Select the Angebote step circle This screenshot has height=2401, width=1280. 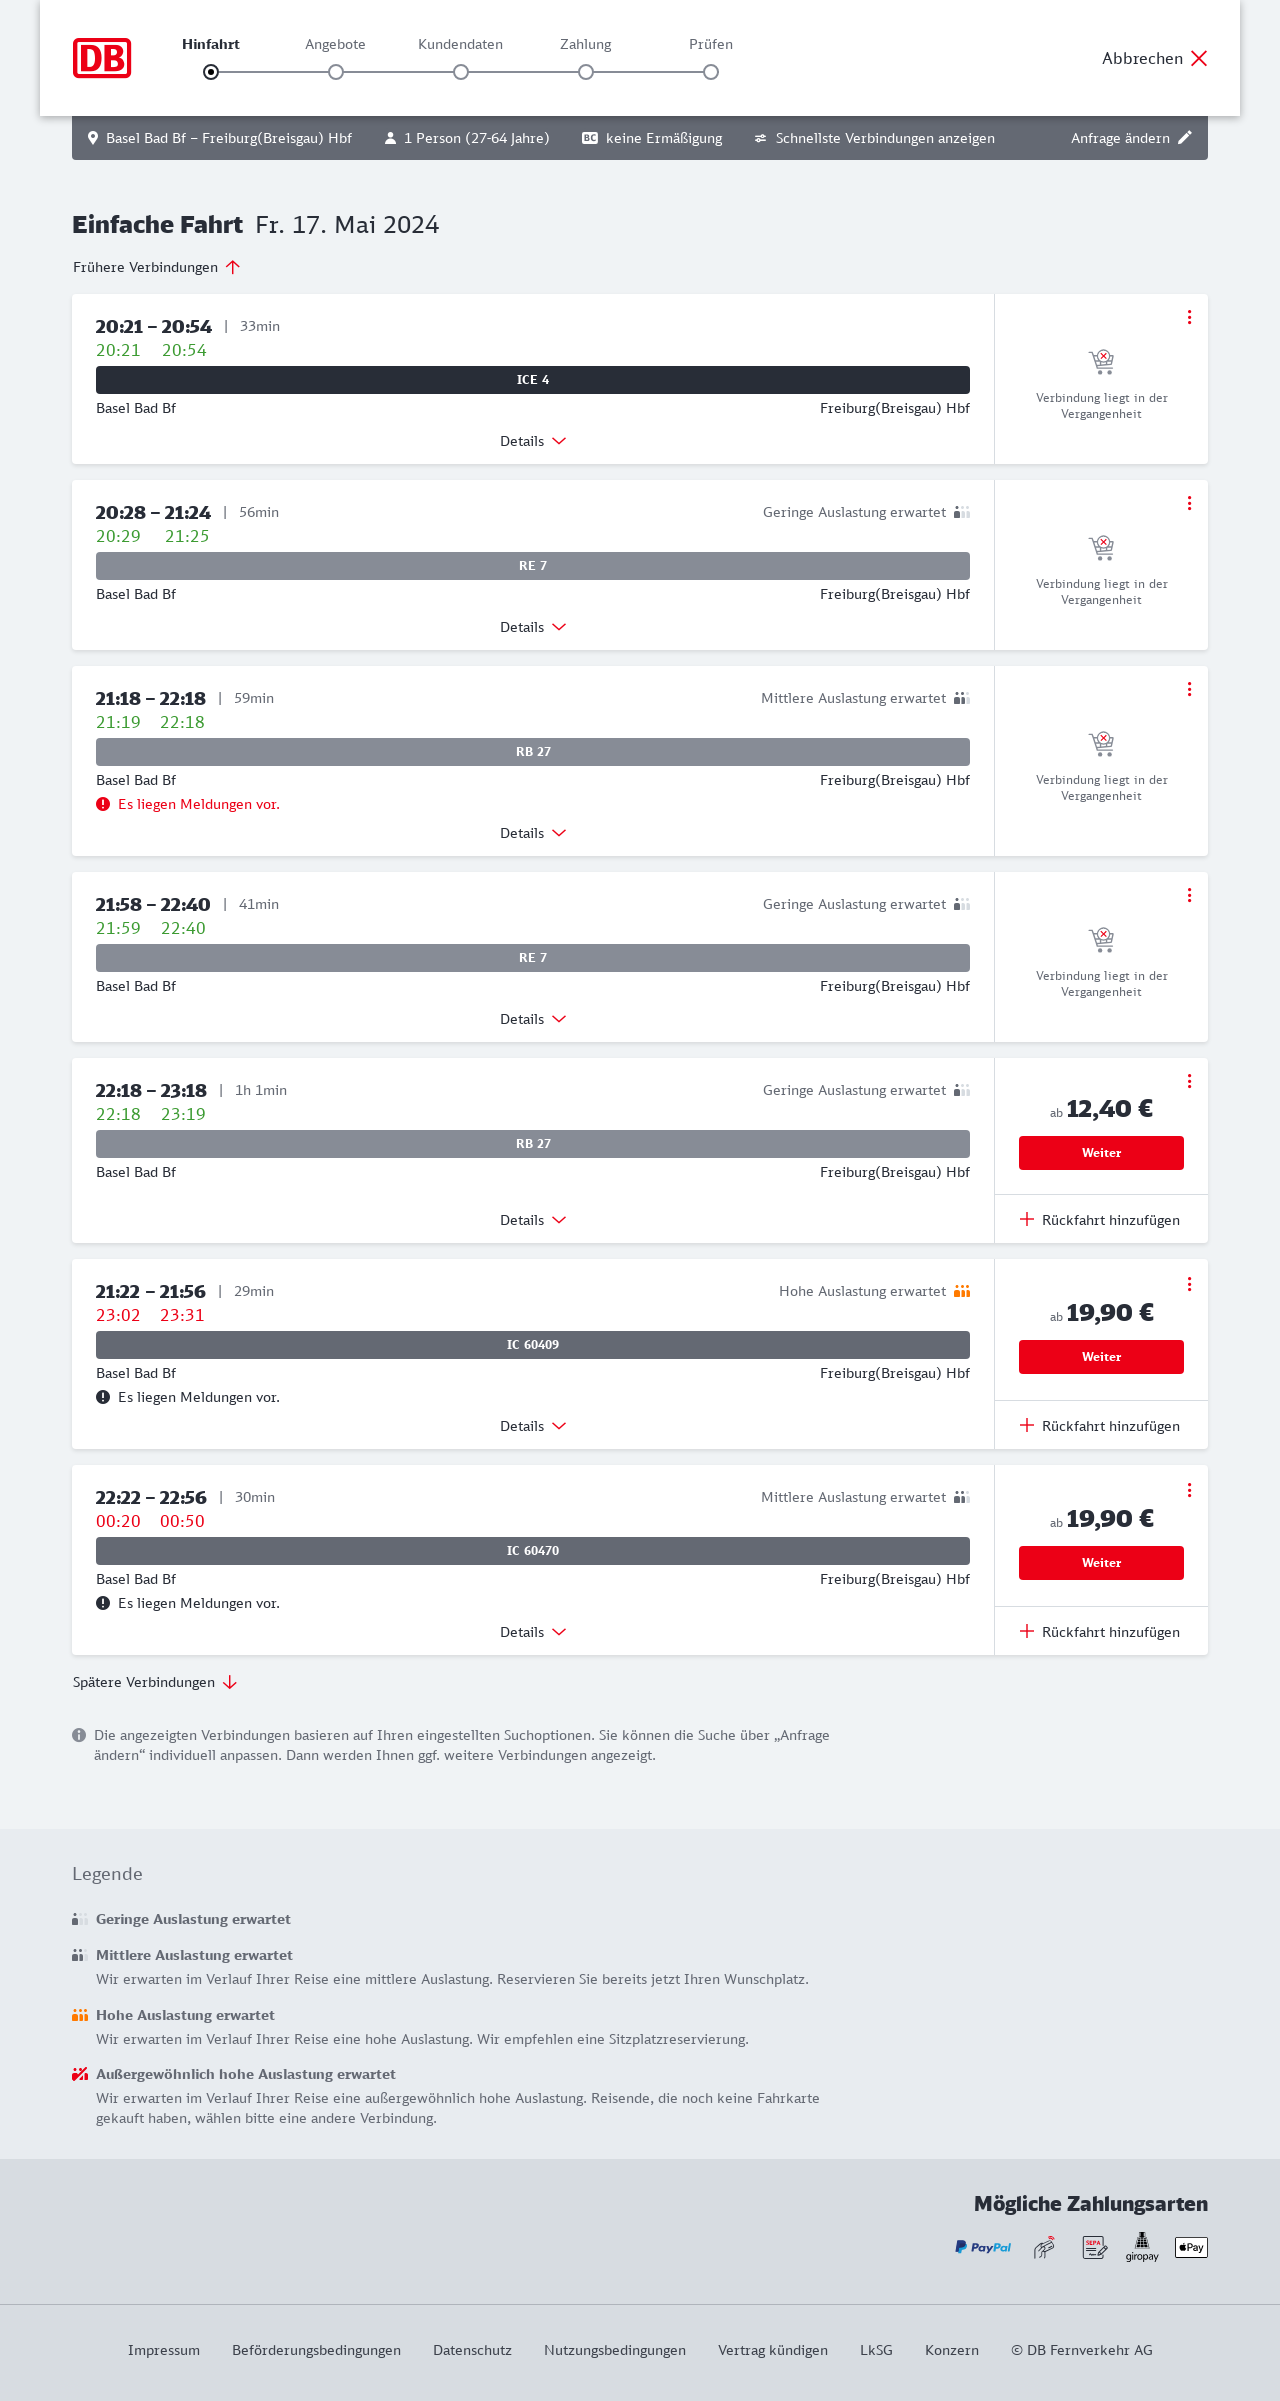click(x=336, y=72)
